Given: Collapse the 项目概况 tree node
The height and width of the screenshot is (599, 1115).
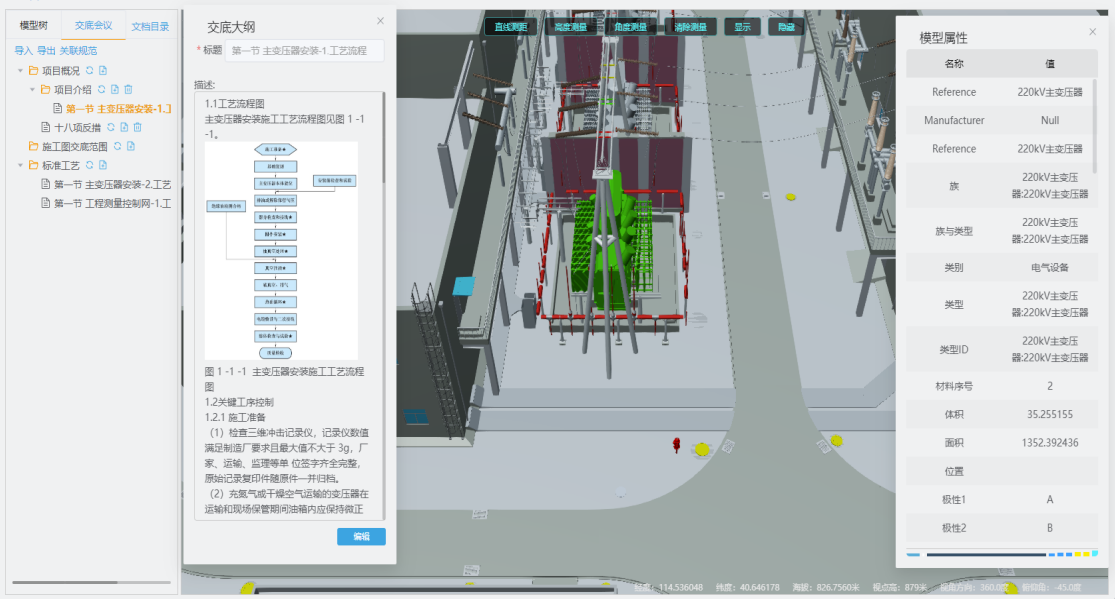Looking at the screenshot, I should [20, 70].
